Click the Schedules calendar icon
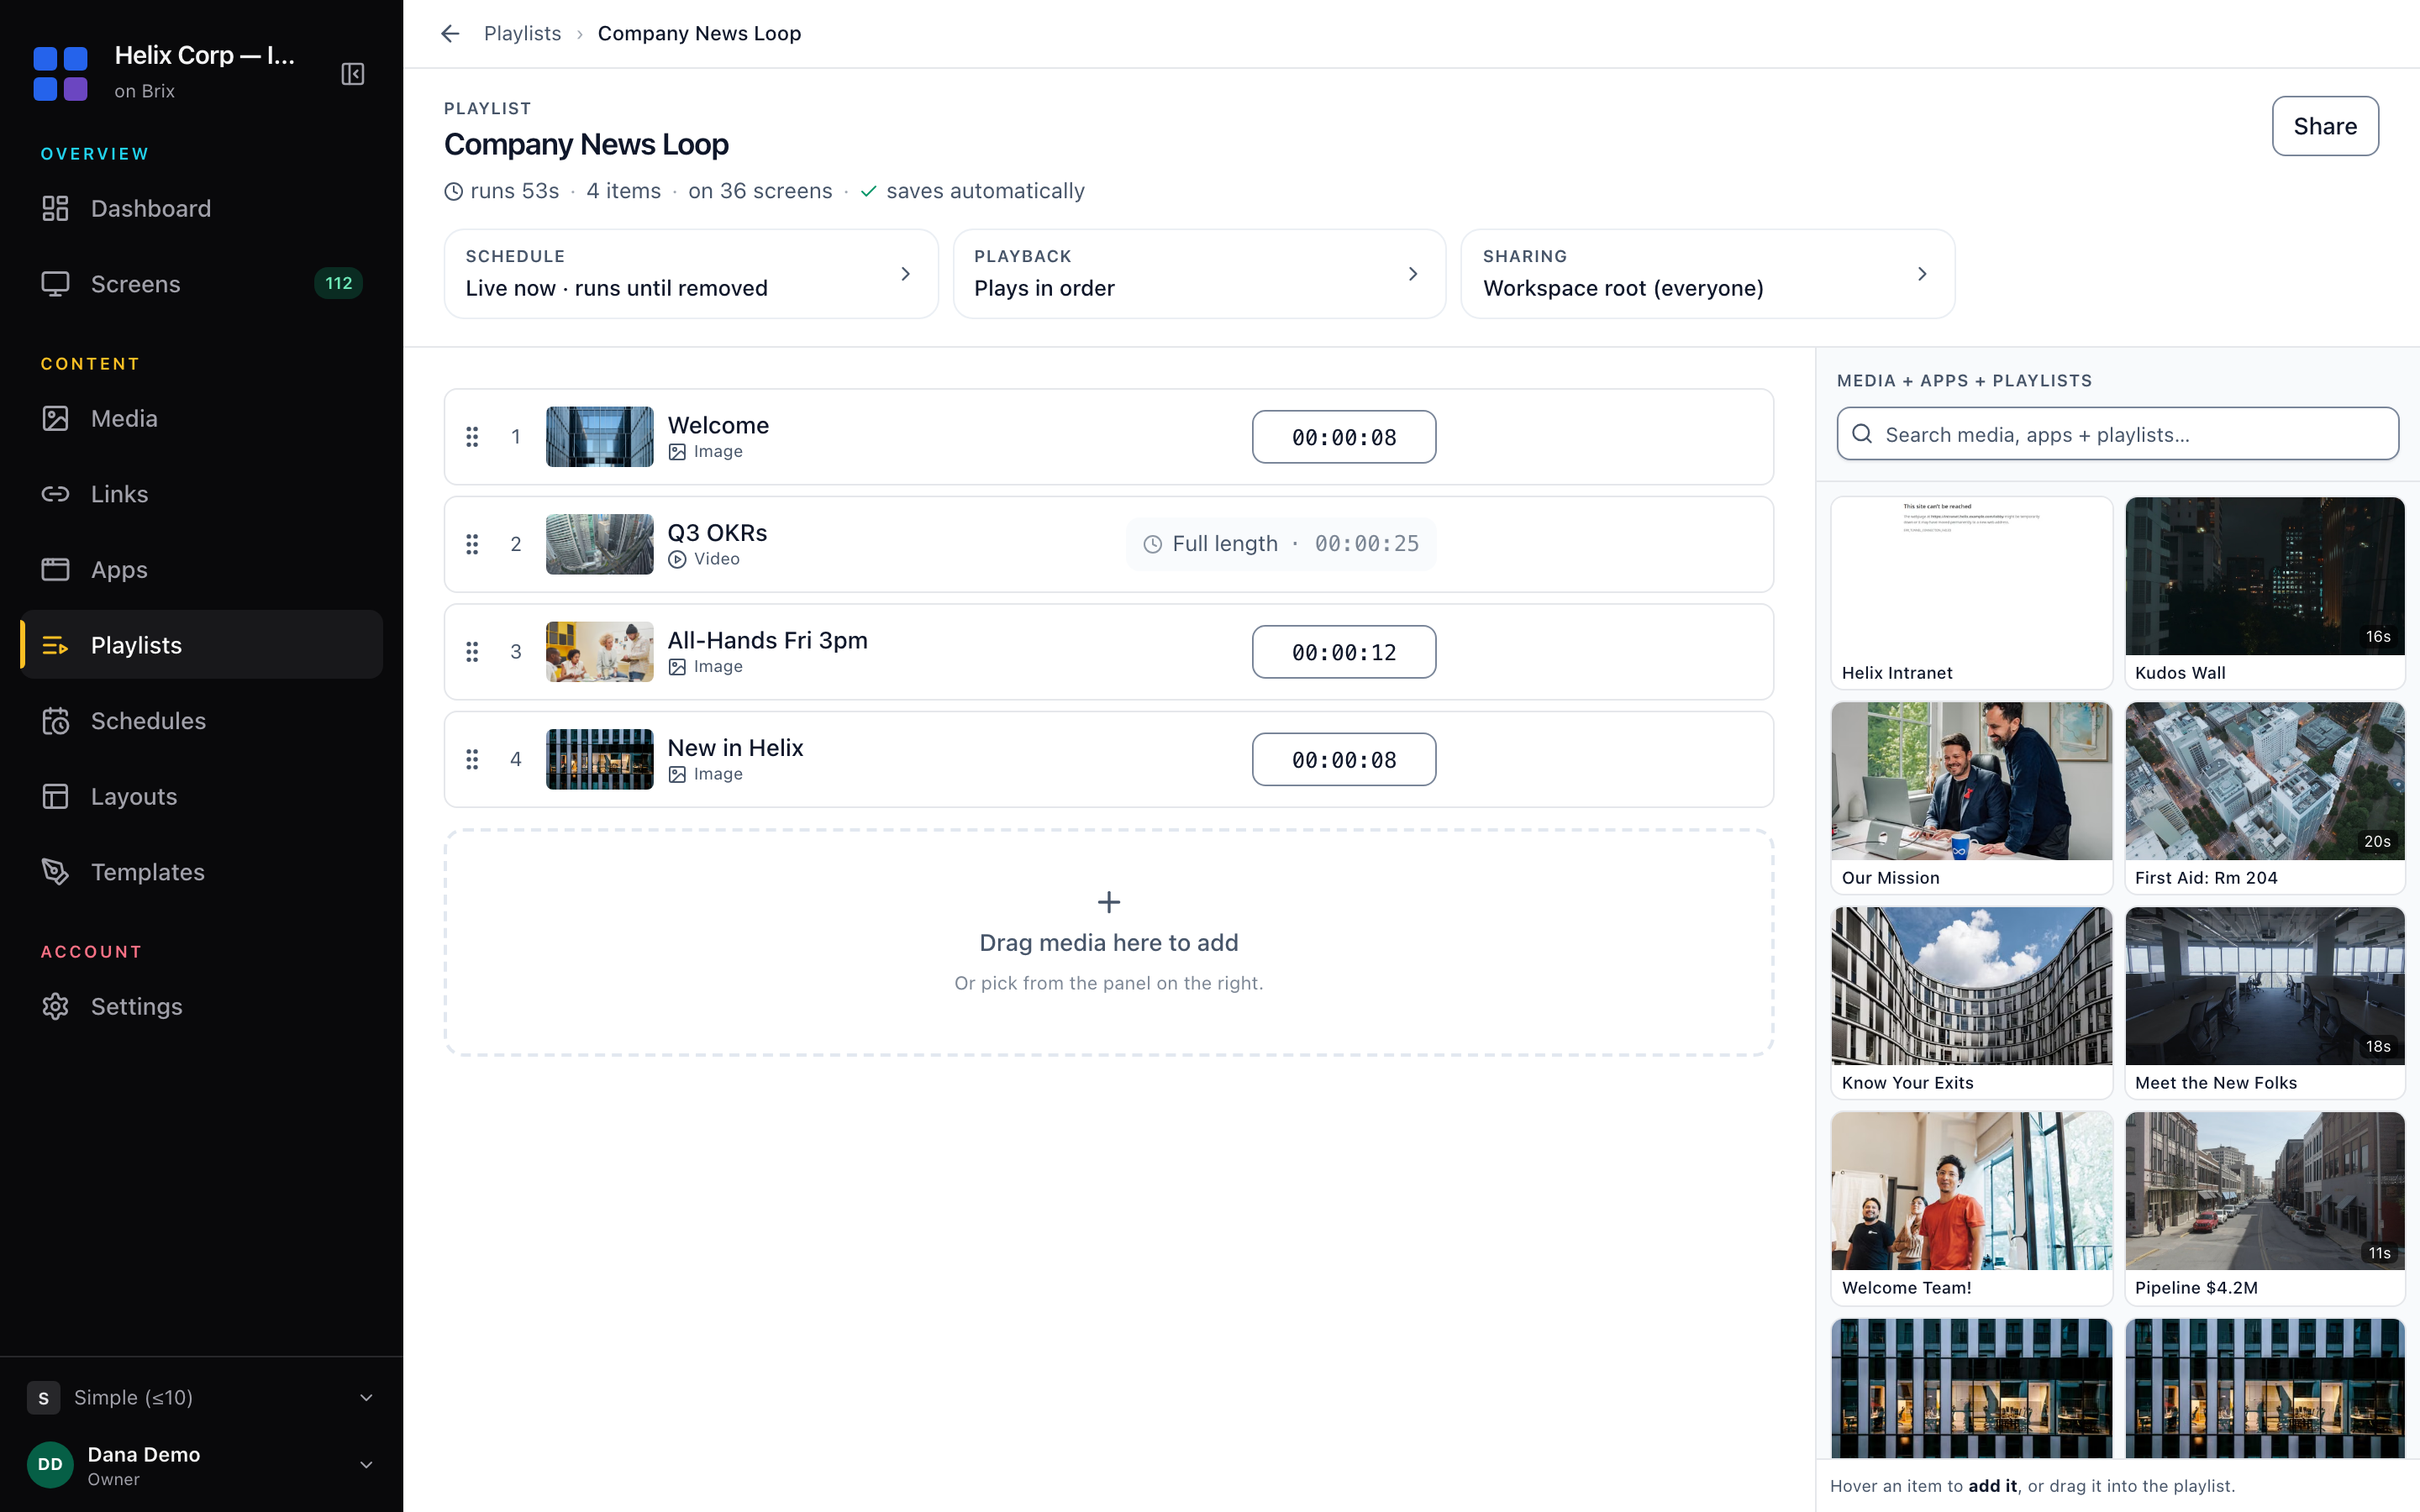The image size is (2420, 1512). [55, 721]
